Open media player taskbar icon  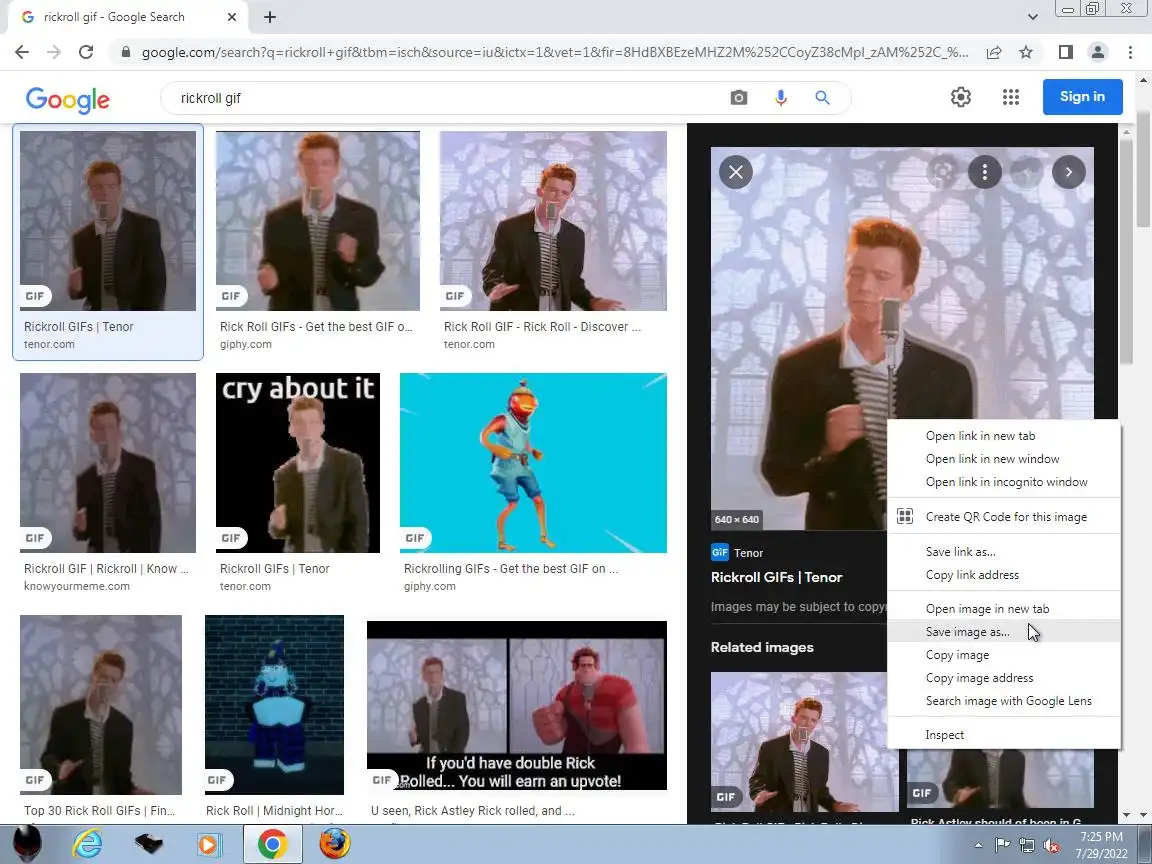[208, 845]
